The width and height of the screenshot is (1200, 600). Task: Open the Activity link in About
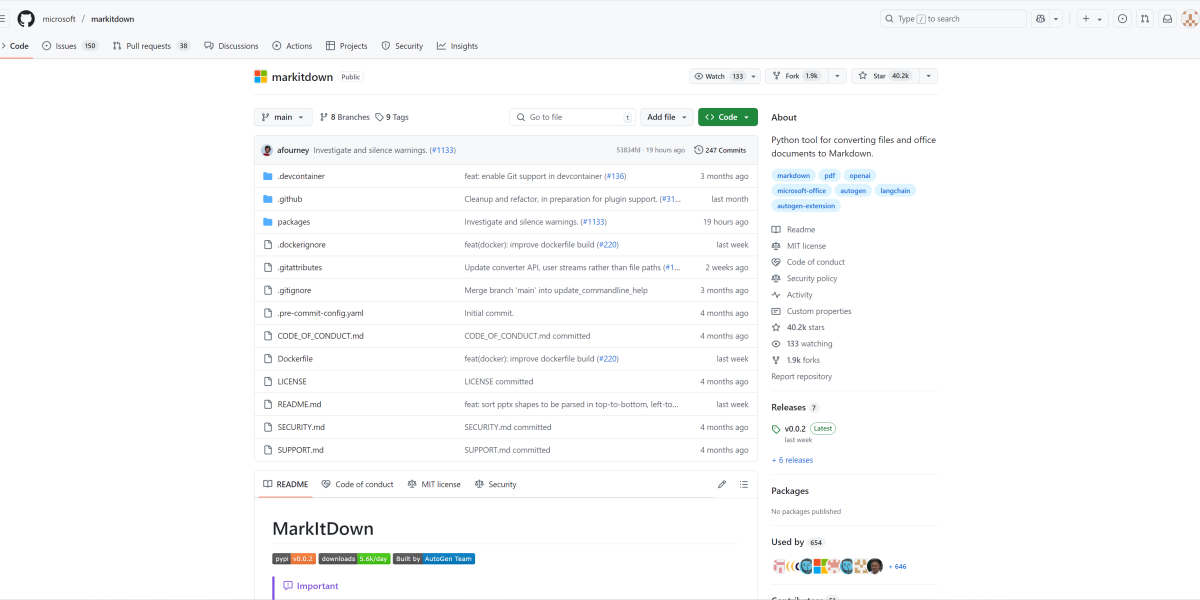coord(792,295)
